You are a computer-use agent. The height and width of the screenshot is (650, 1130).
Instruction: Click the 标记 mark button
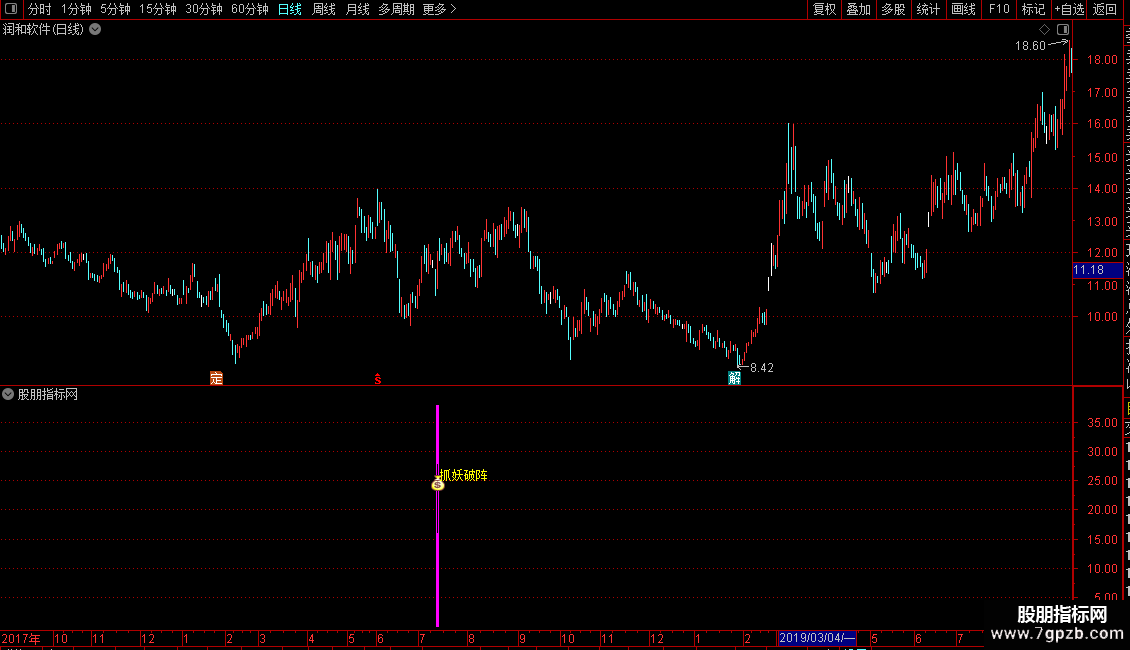point(1033,9)
